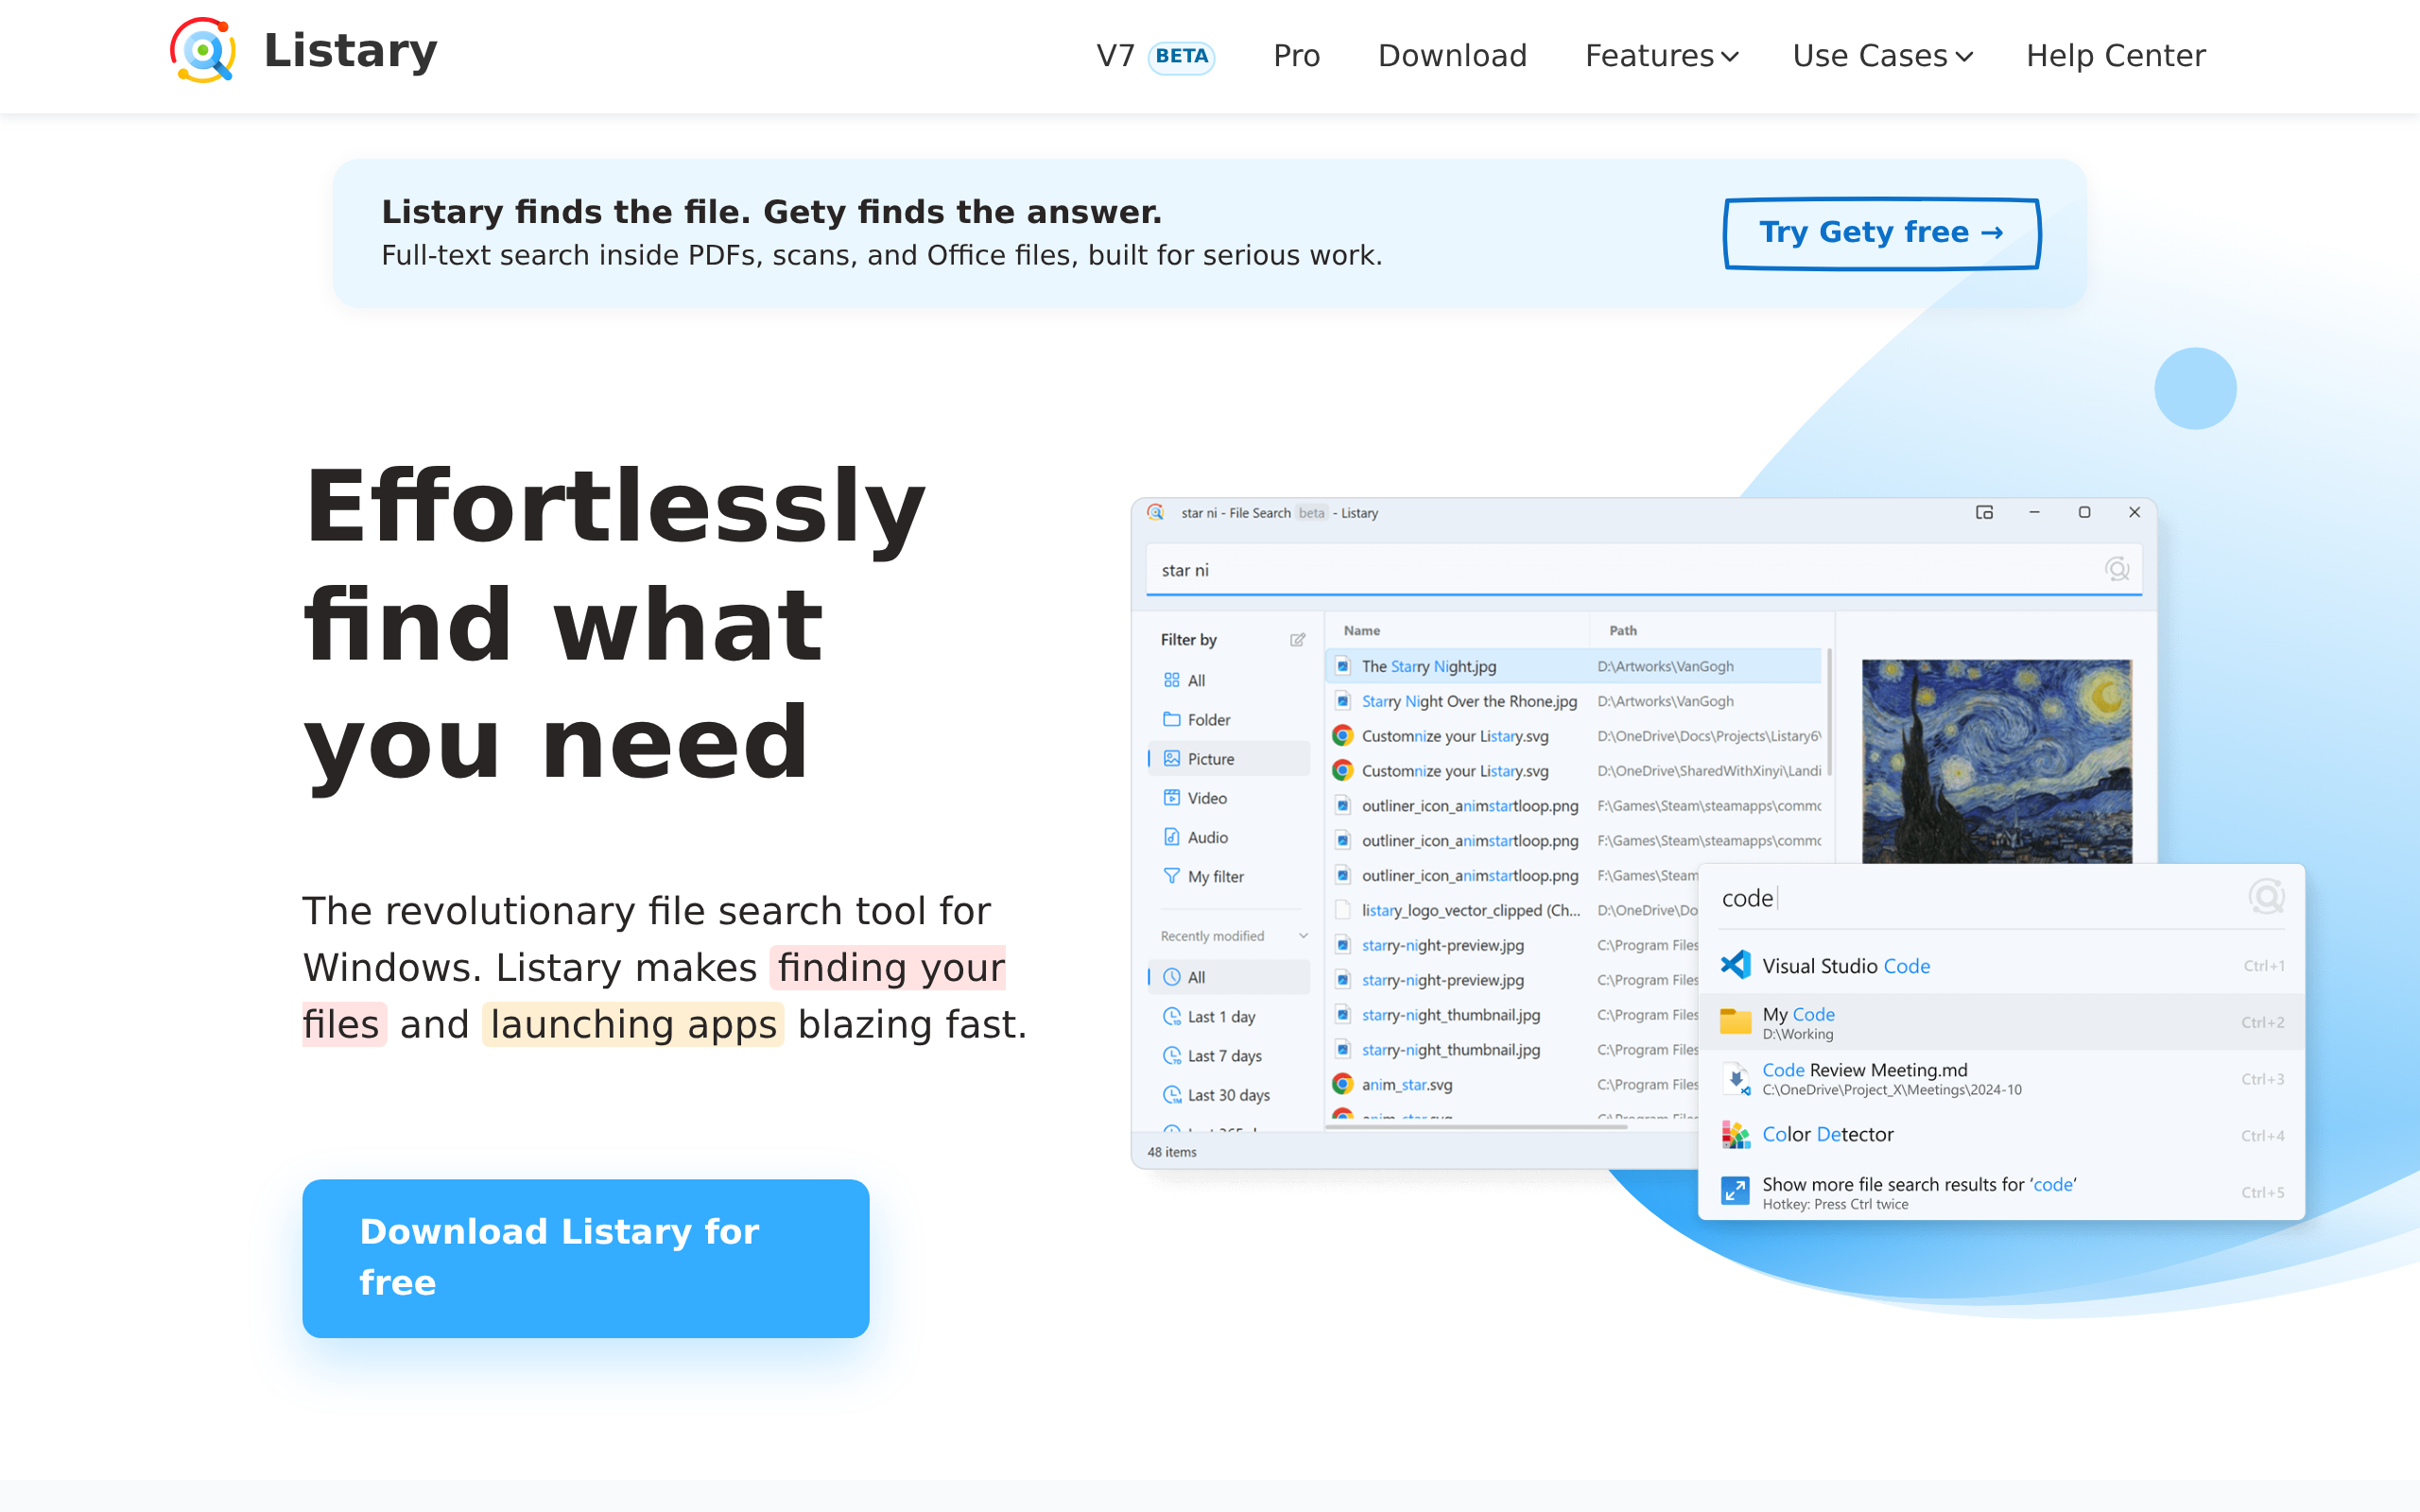The image size is (2420, 1512).
Task: Click D:\Artworks\VanGogh path of The Starry Night.jpg
Action: (x=1665, y=667)
